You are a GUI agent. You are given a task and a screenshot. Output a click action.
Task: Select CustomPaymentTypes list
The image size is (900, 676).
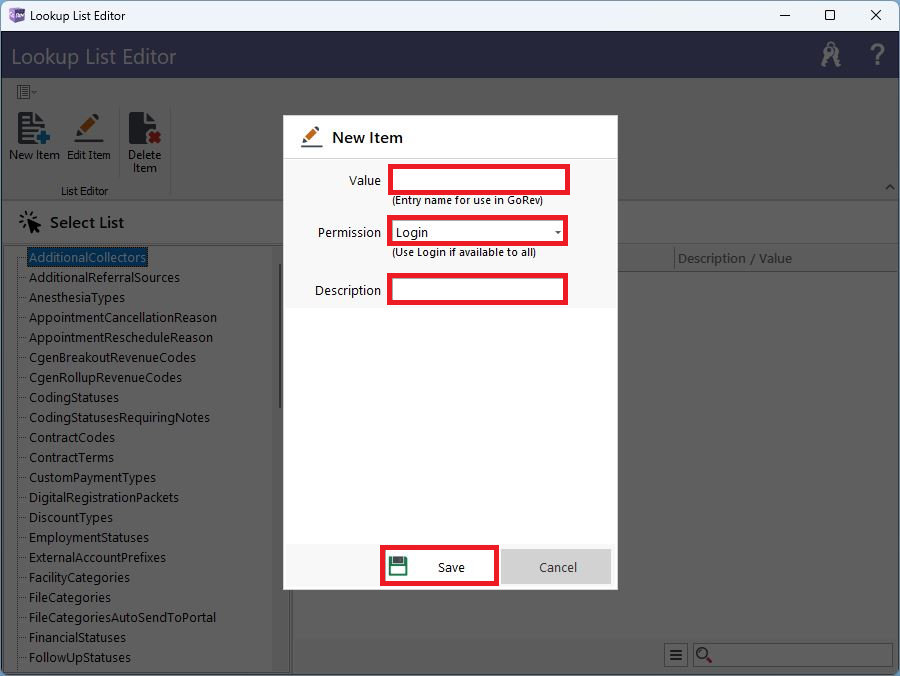click(x=92, y=477)
